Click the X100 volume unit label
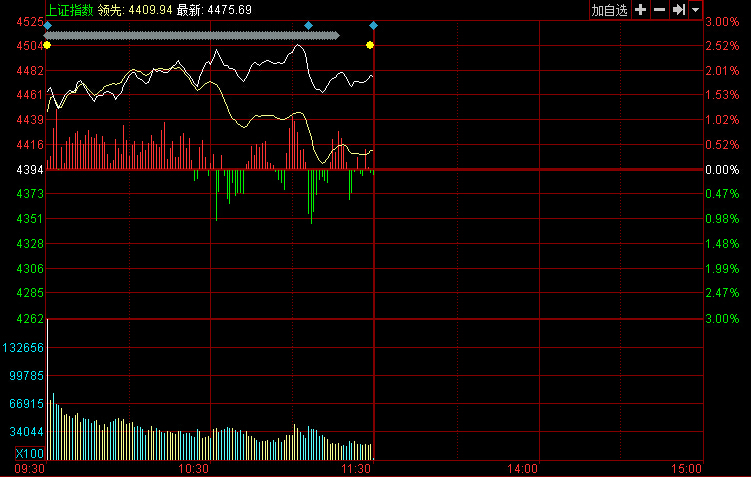 tap(30, 453)
